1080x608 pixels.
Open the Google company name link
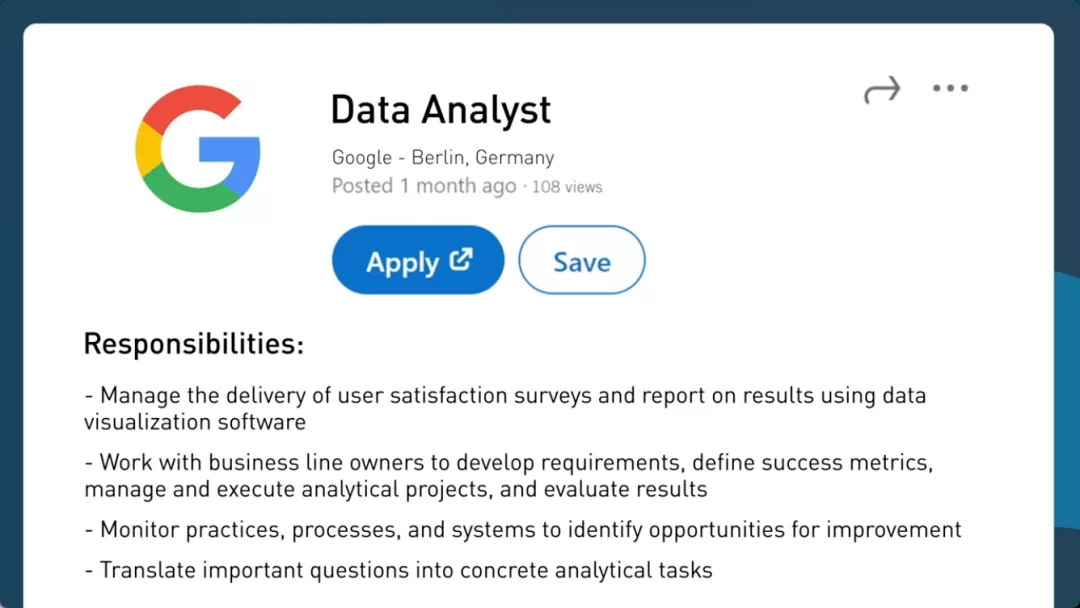click(361, 158)
